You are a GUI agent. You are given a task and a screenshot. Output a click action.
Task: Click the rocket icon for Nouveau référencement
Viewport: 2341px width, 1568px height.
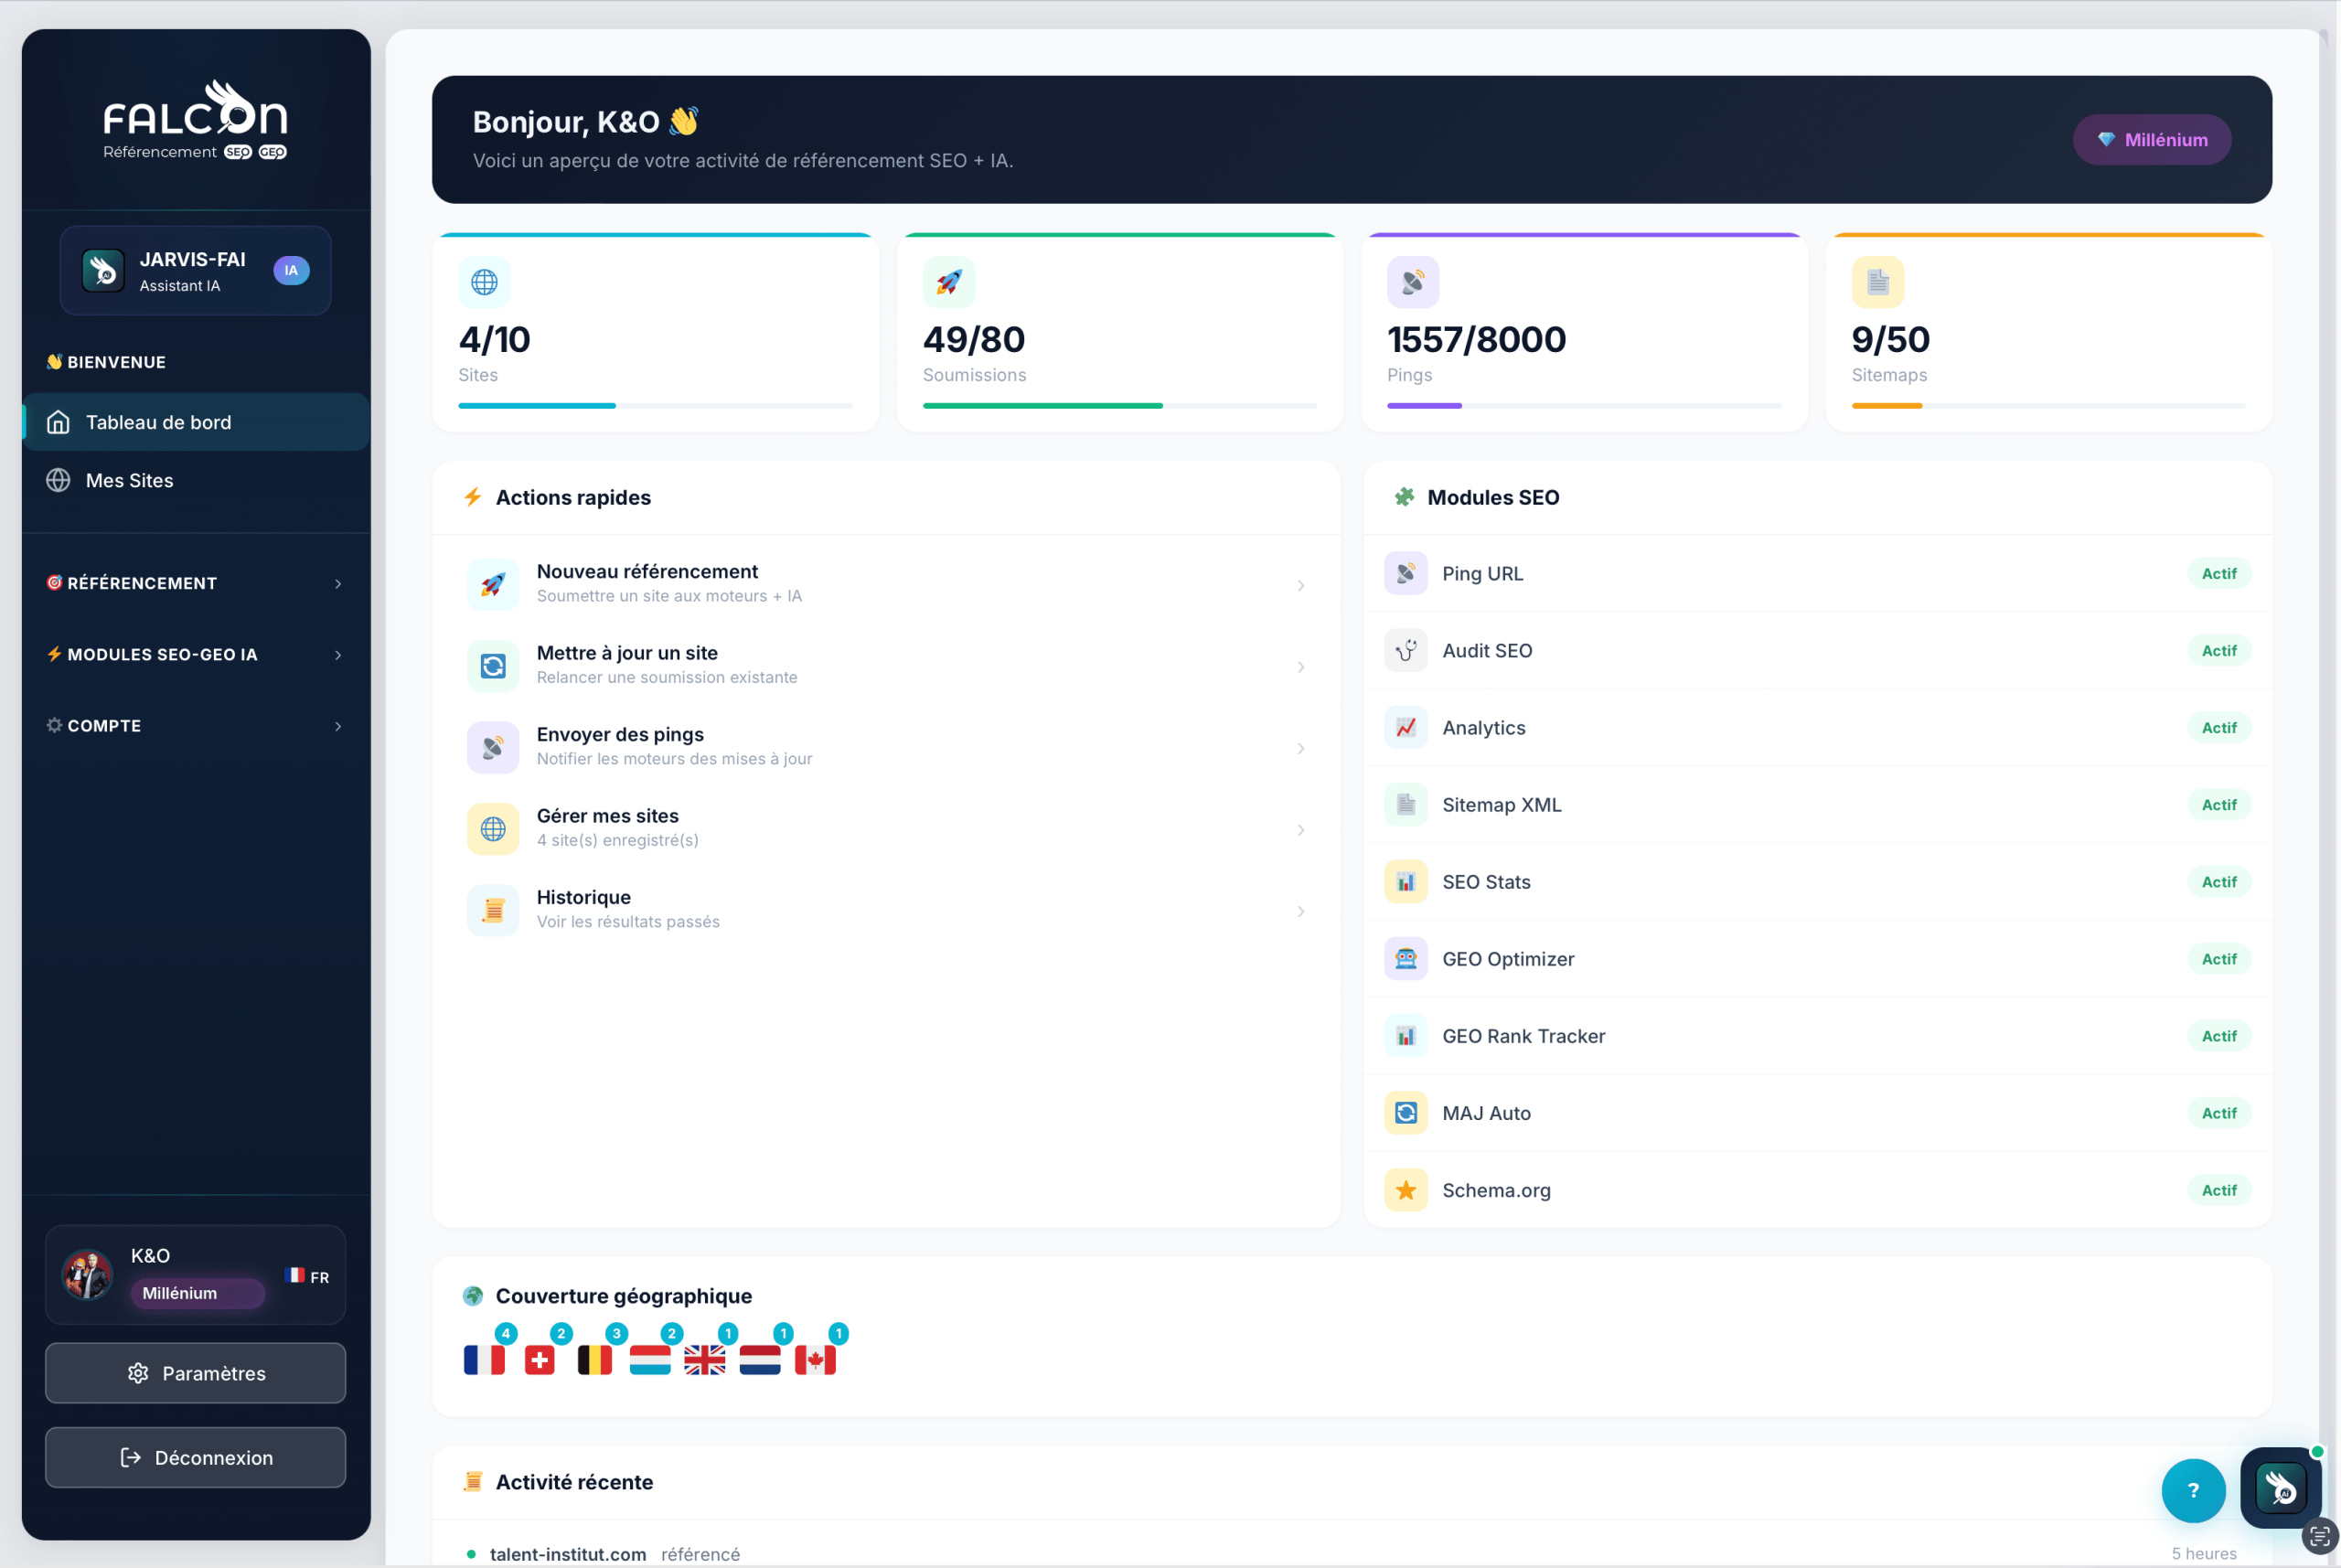(x=493, y=585)
